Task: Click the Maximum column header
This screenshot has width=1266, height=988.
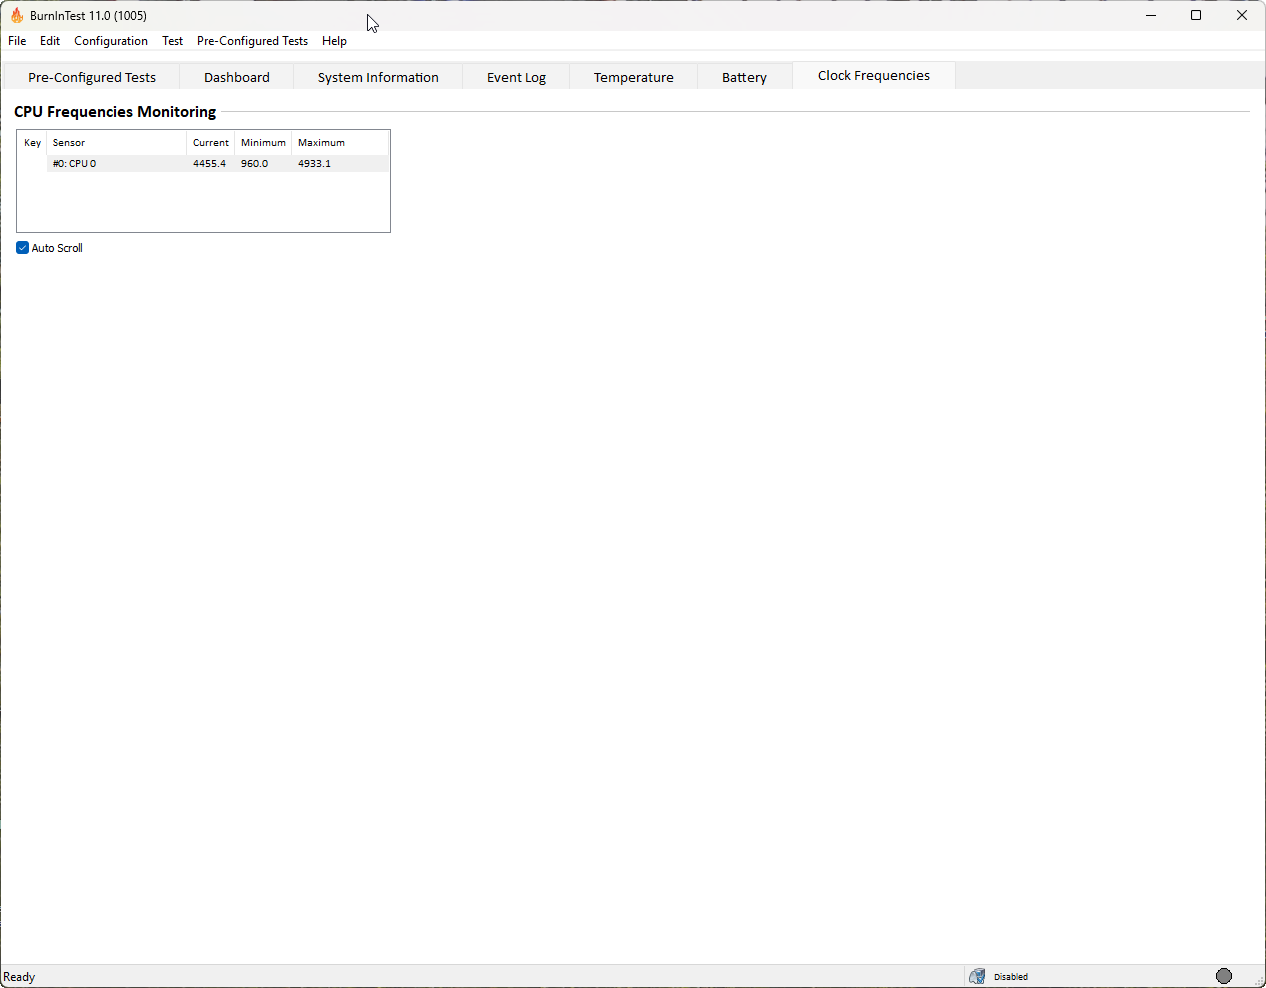Action: click(x=340, y=143)
